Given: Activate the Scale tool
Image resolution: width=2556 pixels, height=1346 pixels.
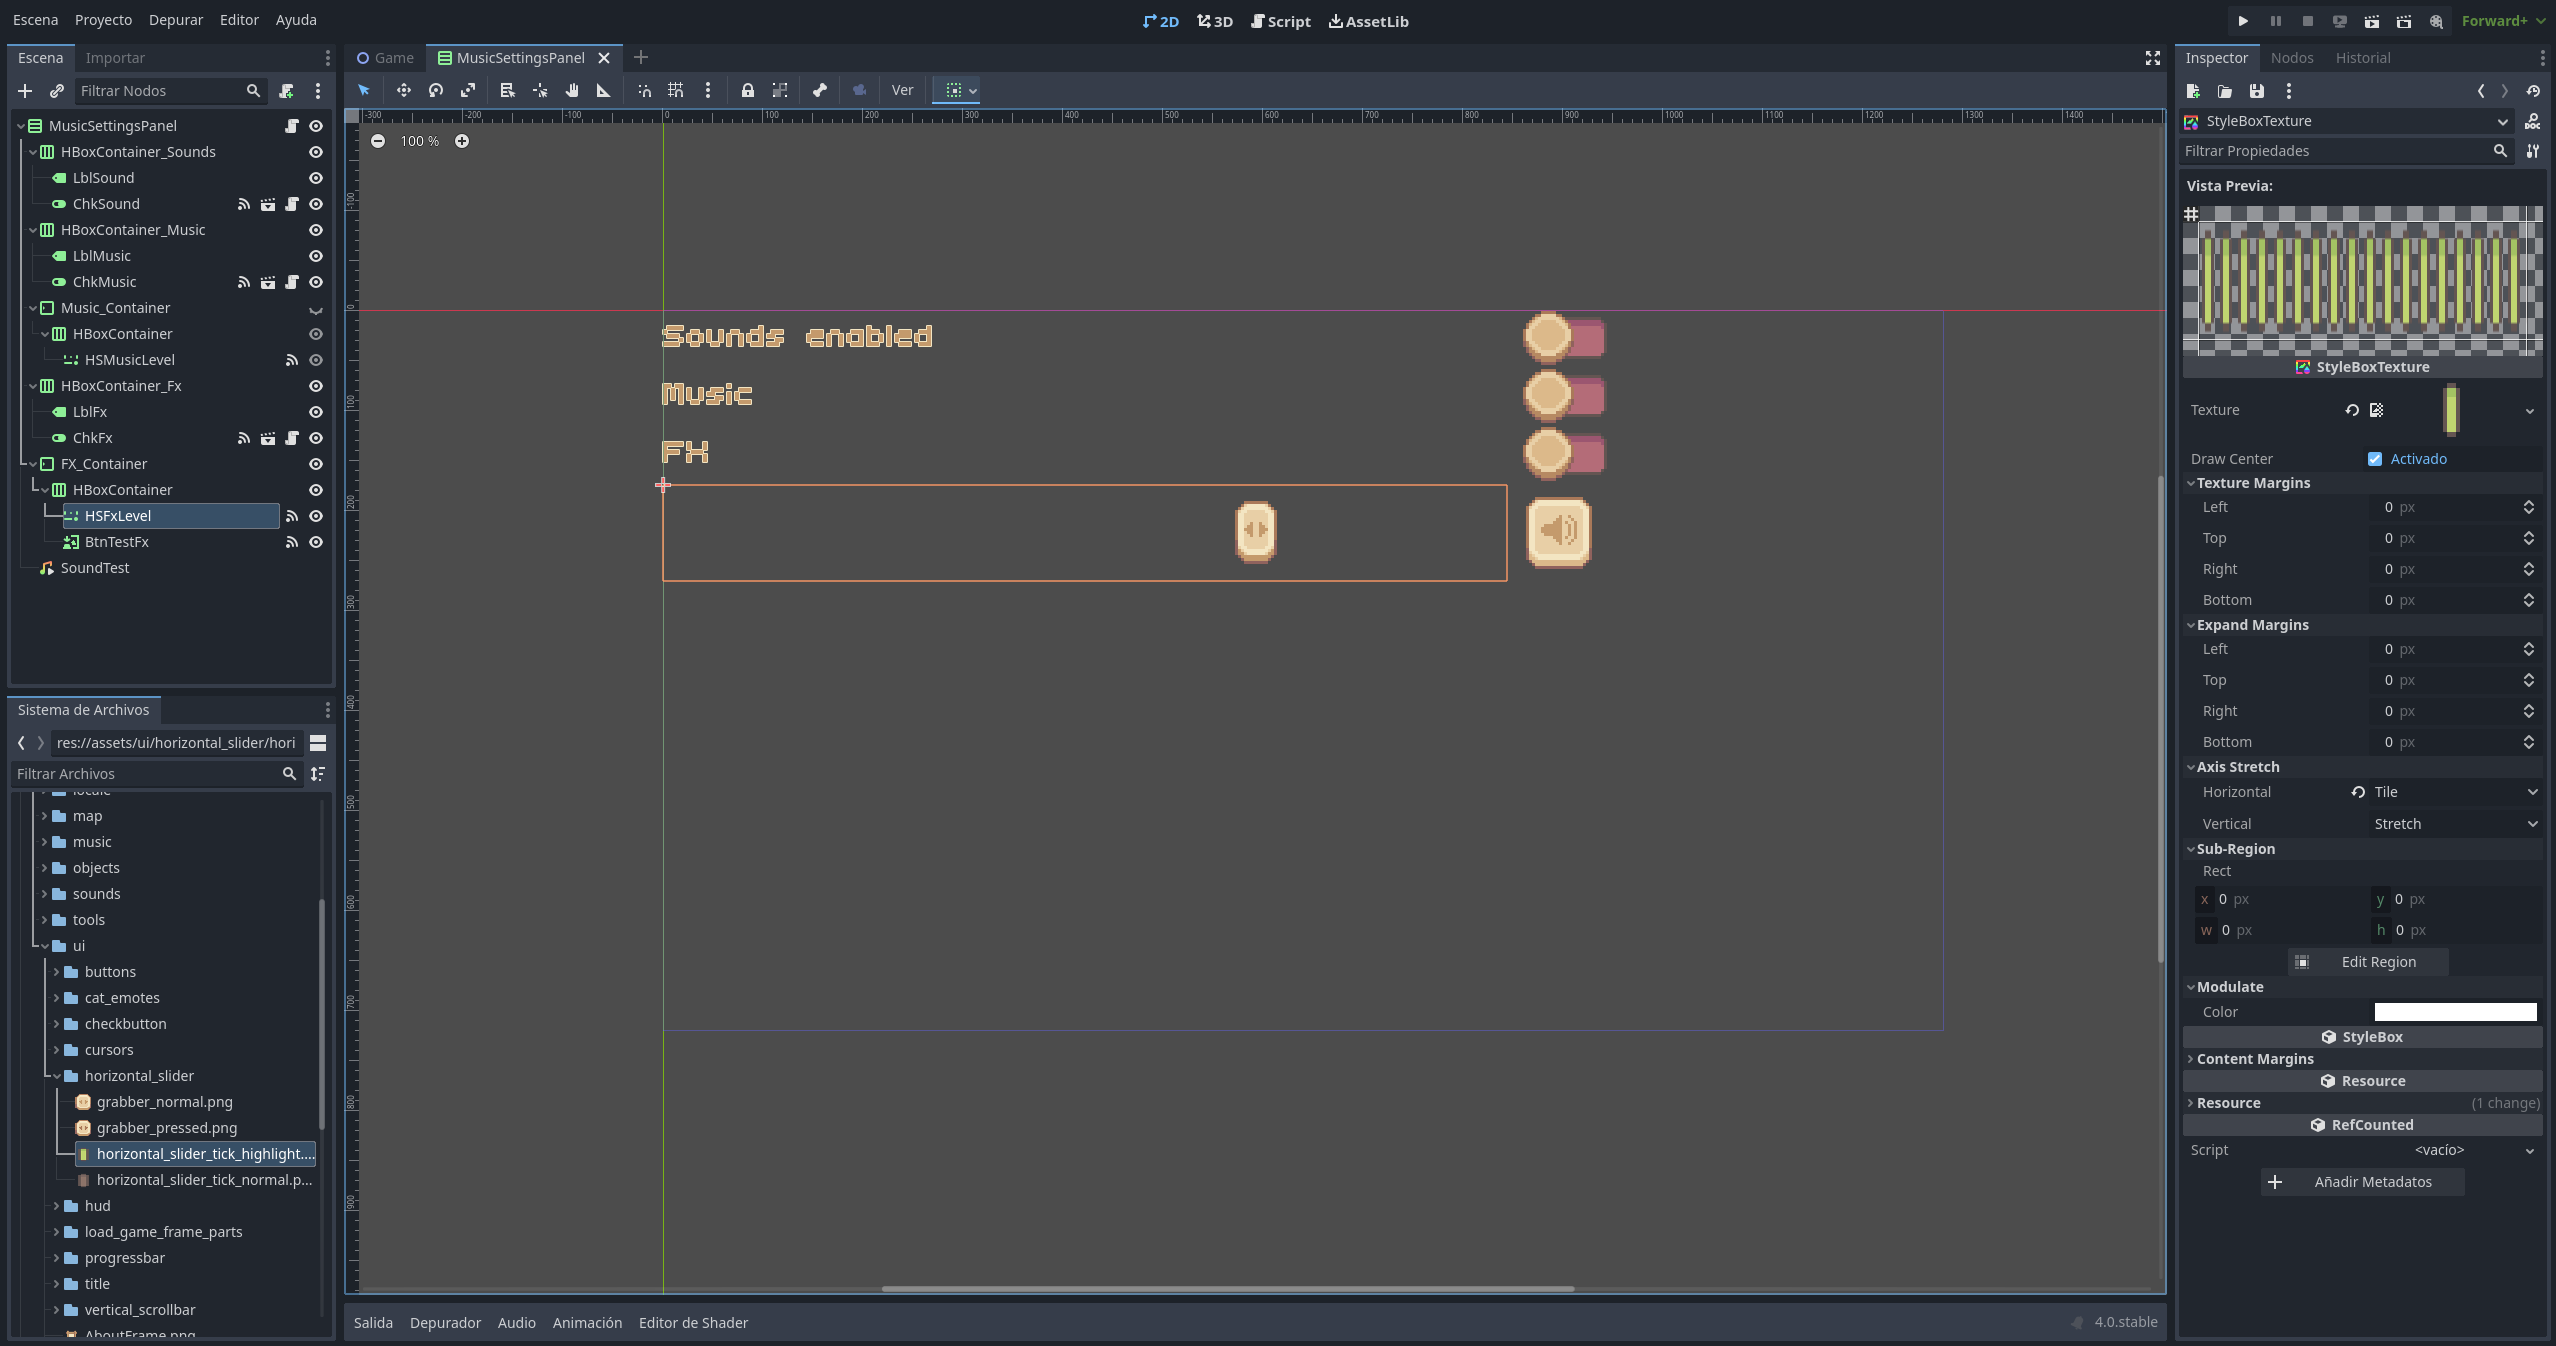Looking at the screenshot, I should [x=468, y=90].
